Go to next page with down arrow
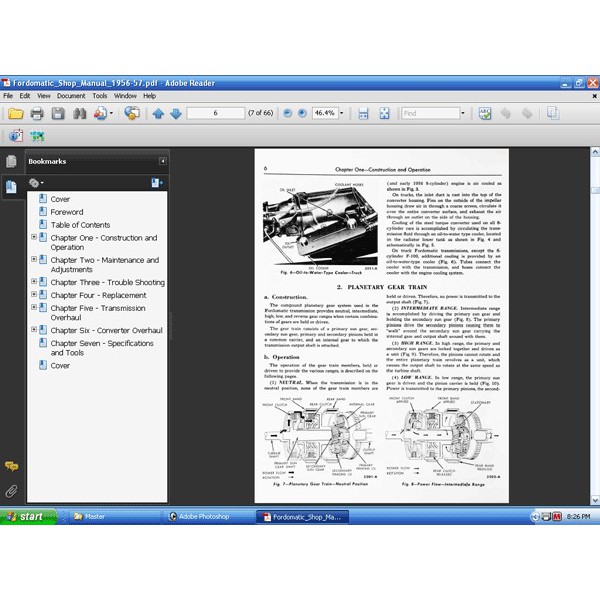This screenshot has height=600, width=600. click(176, 114)
